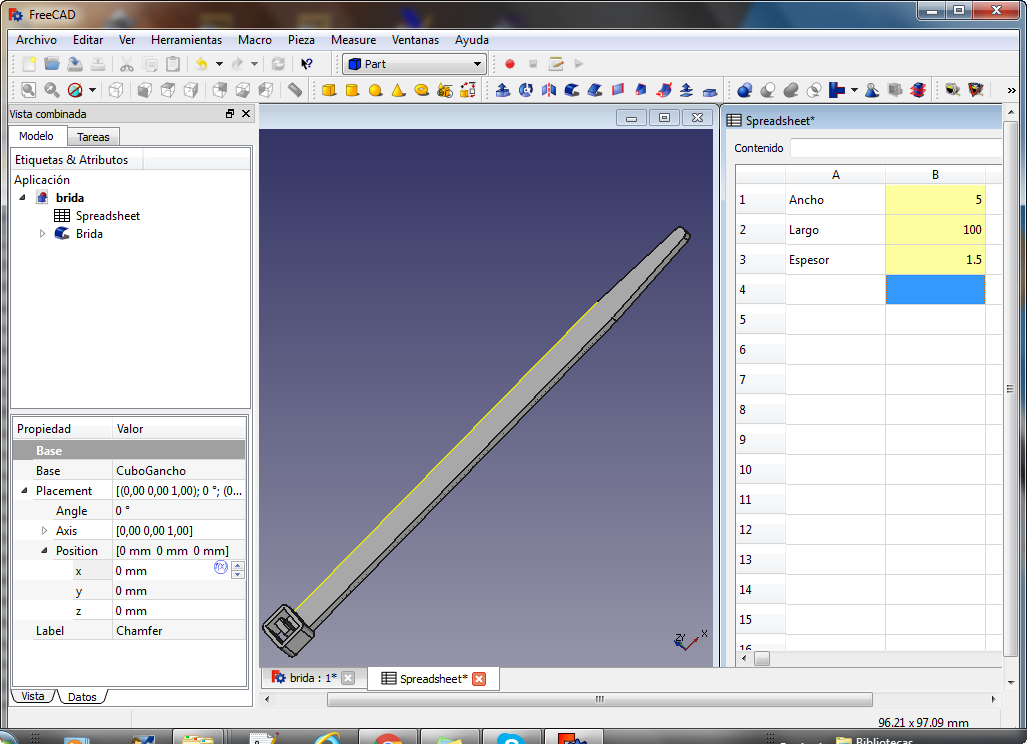The height and width of the screenshot is (744, 1027).
Task: Click the Contenido input field
Action: [x=895, y=148]
